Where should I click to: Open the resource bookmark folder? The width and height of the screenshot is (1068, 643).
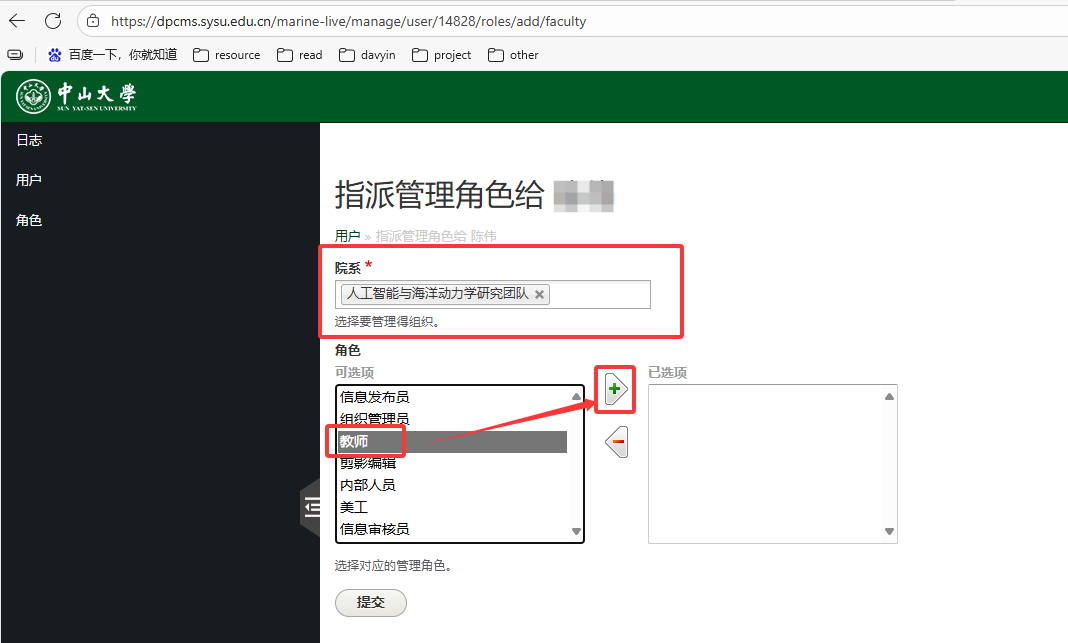coord(227,55)
